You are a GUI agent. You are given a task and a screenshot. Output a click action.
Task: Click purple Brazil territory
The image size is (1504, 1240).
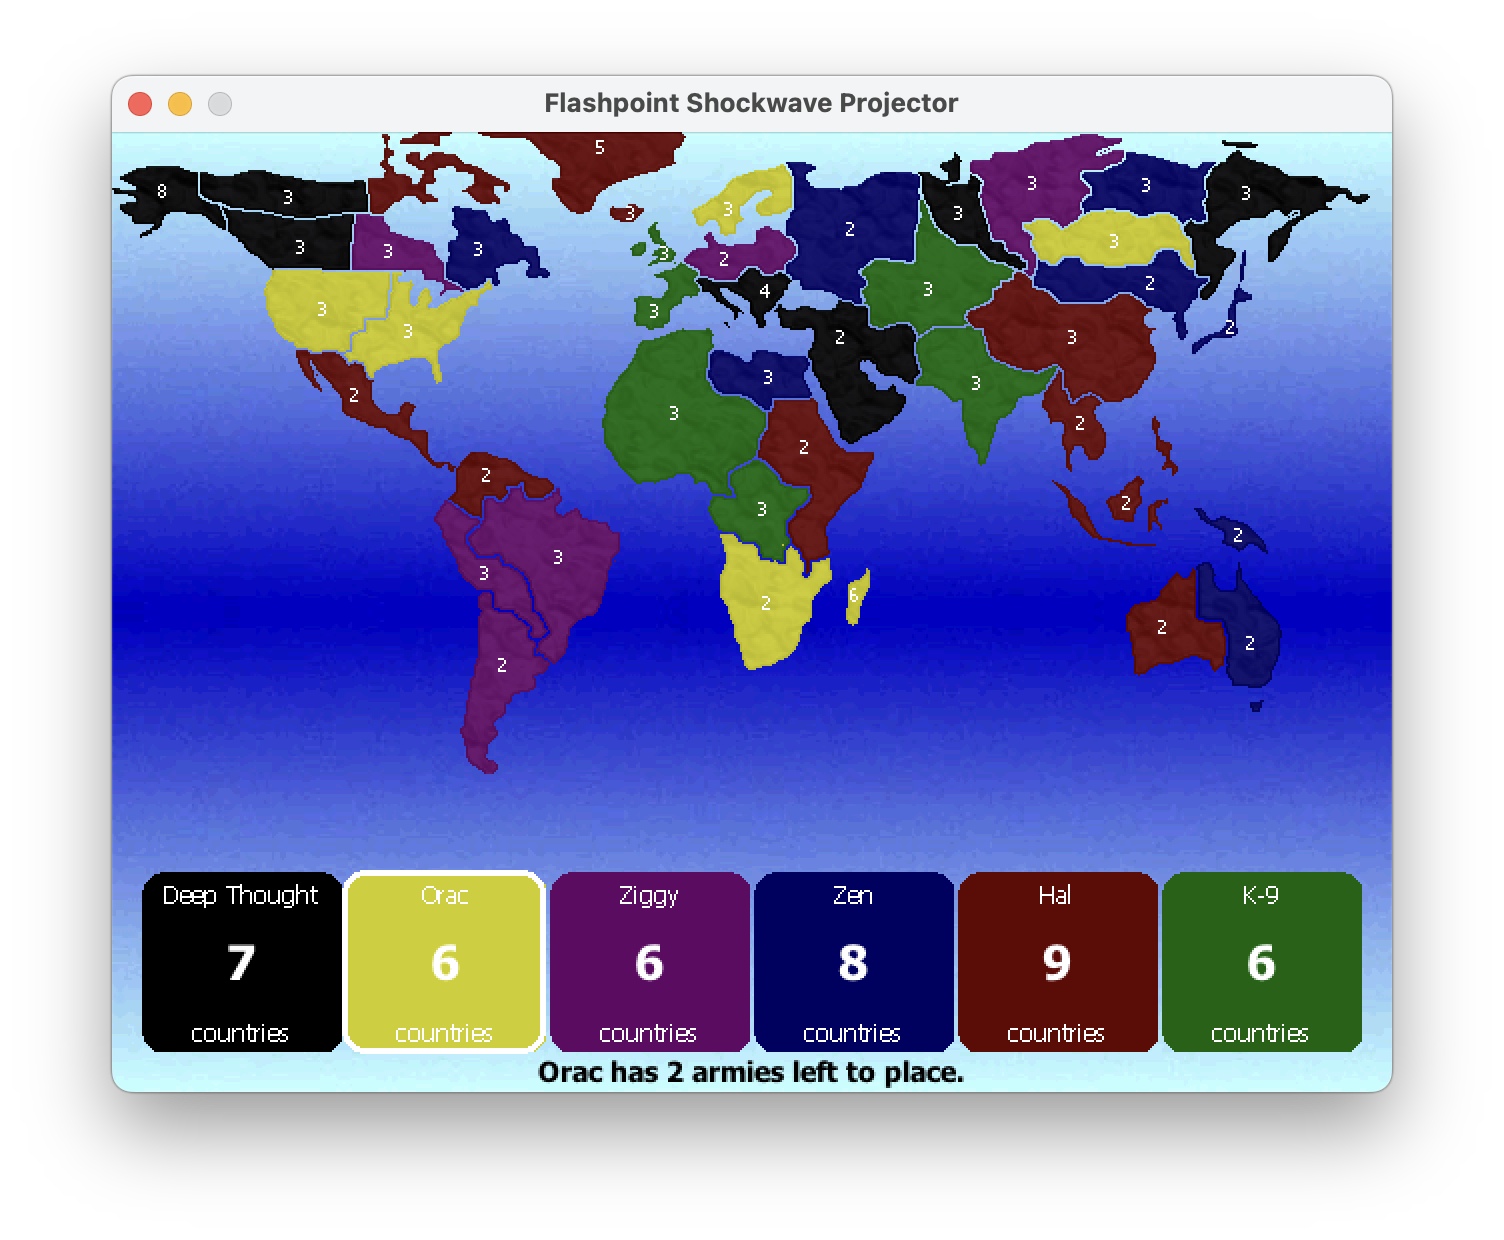coord(558,557)
